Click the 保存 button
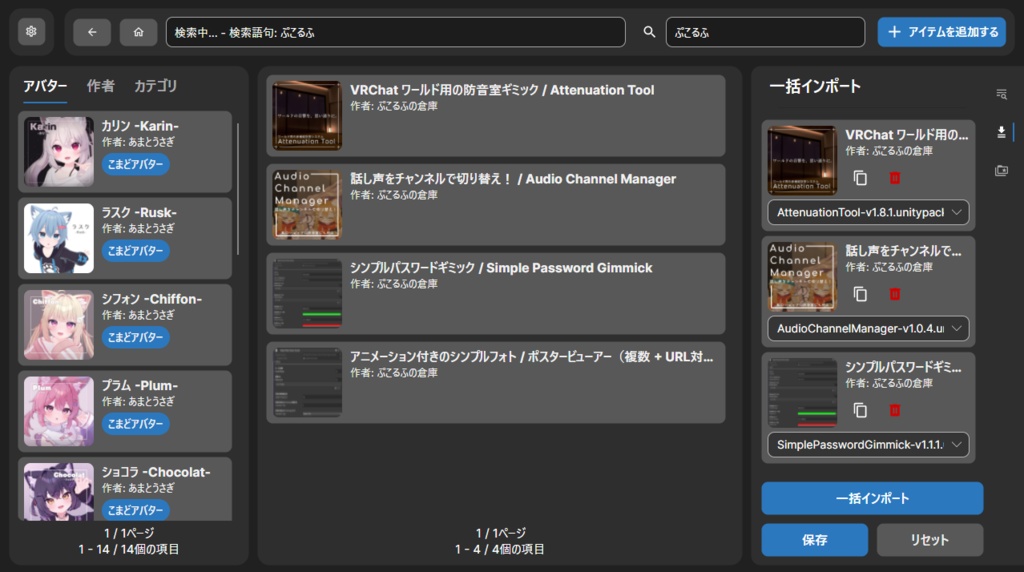Viewport: 1024px width, 572px height. click(x=814, y=540)
